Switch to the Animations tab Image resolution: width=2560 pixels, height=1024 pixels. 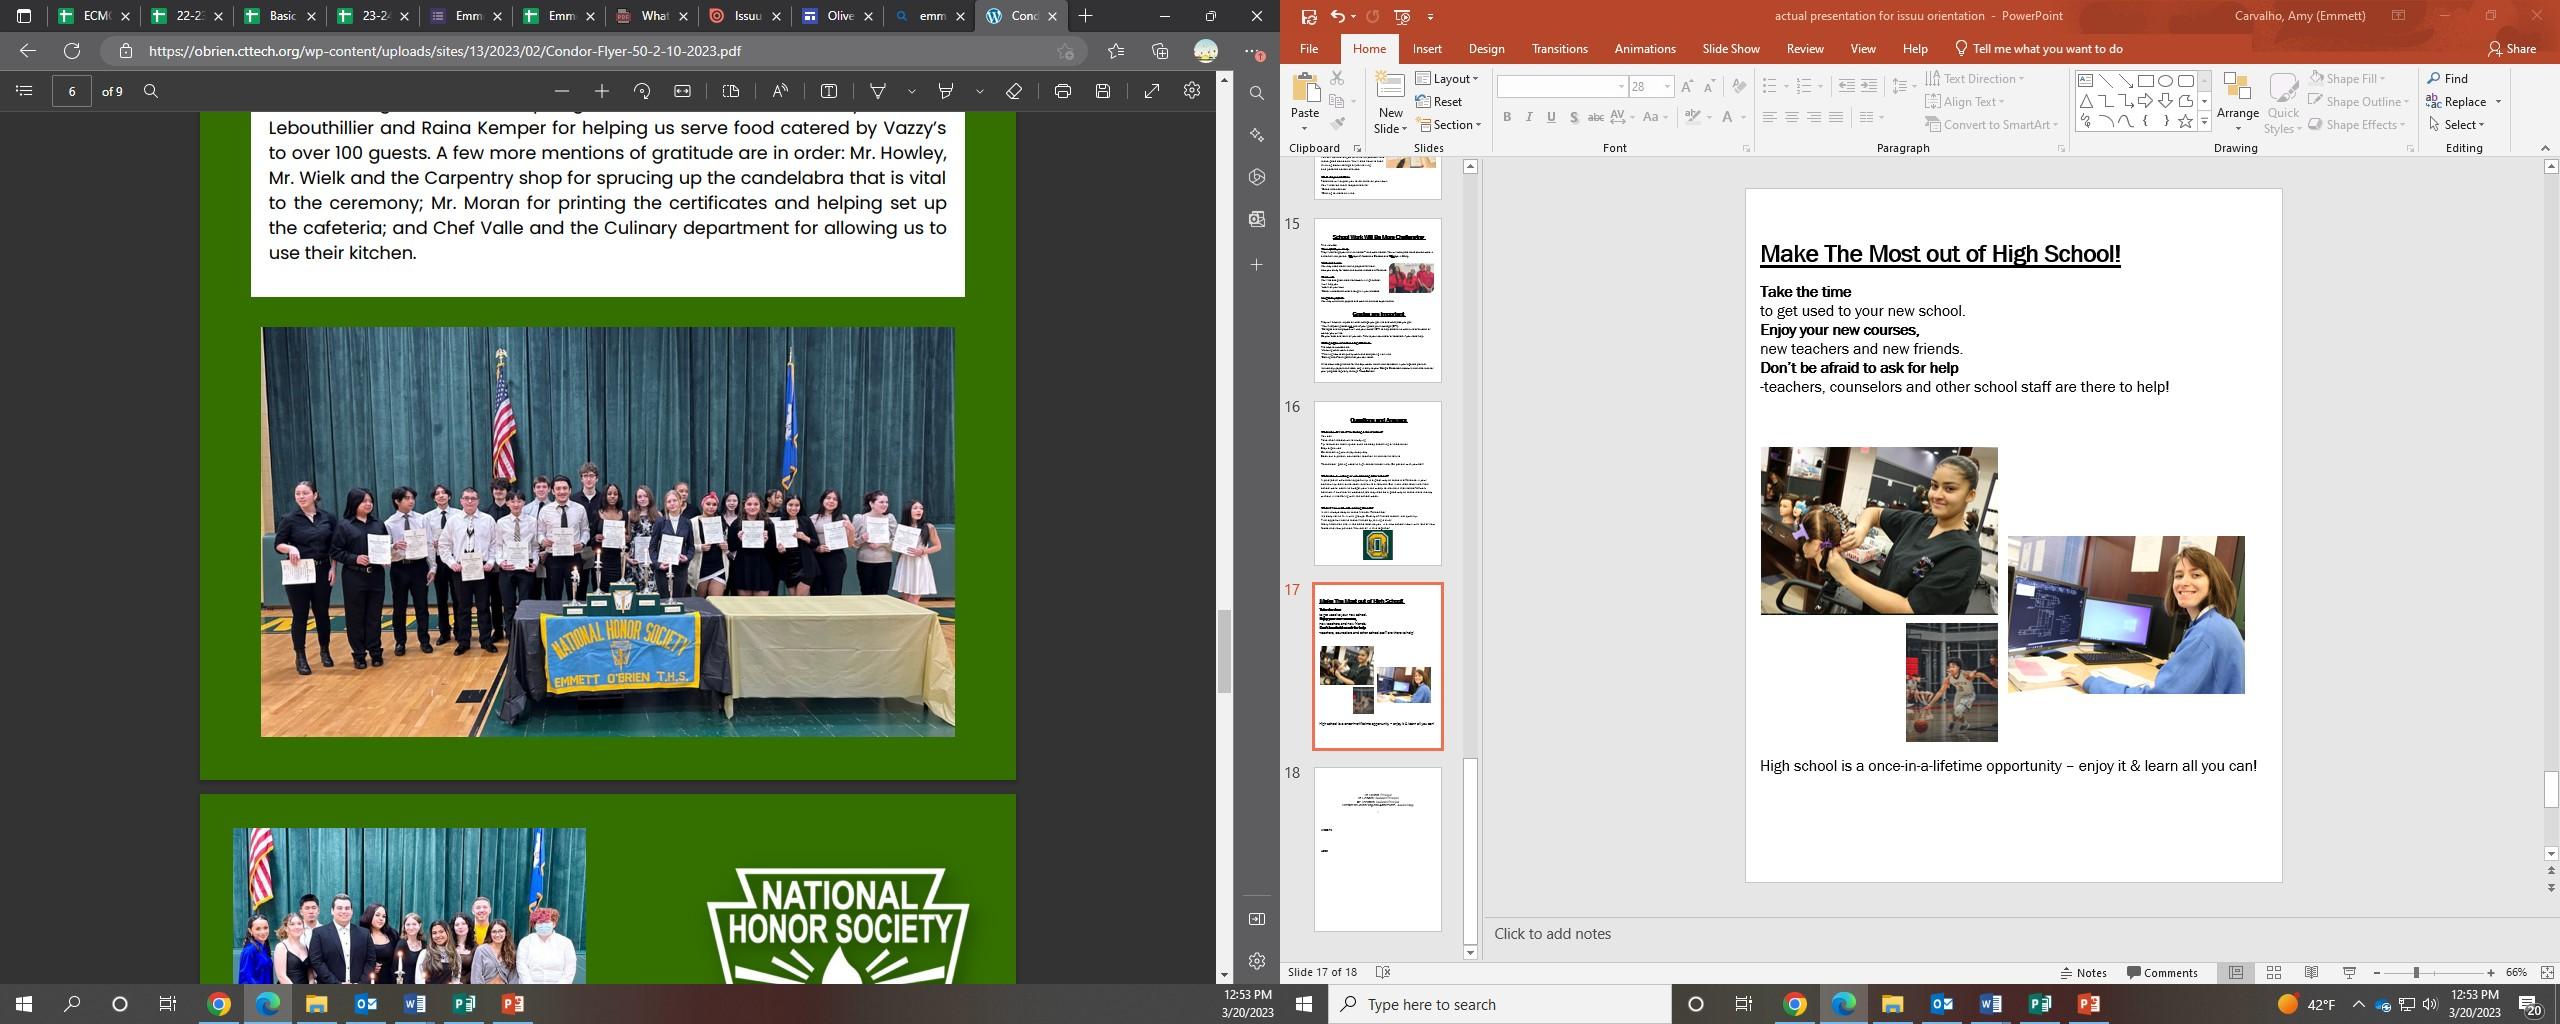click(1645, 49)
